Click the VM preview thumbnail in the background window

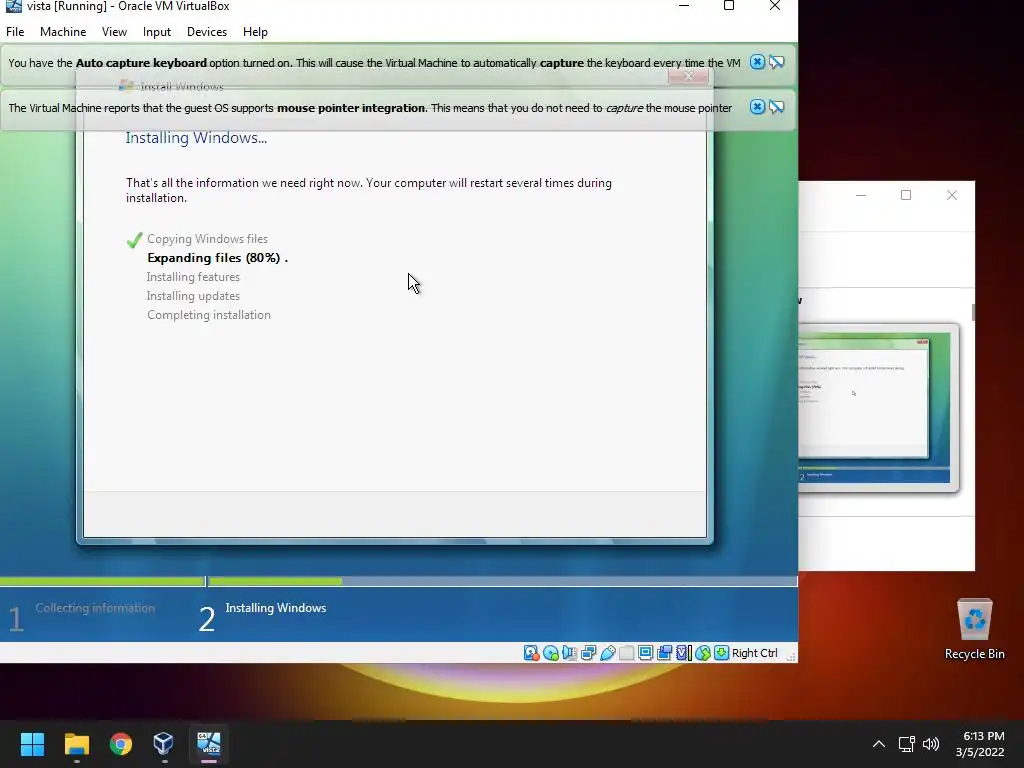tap(879, 408)
